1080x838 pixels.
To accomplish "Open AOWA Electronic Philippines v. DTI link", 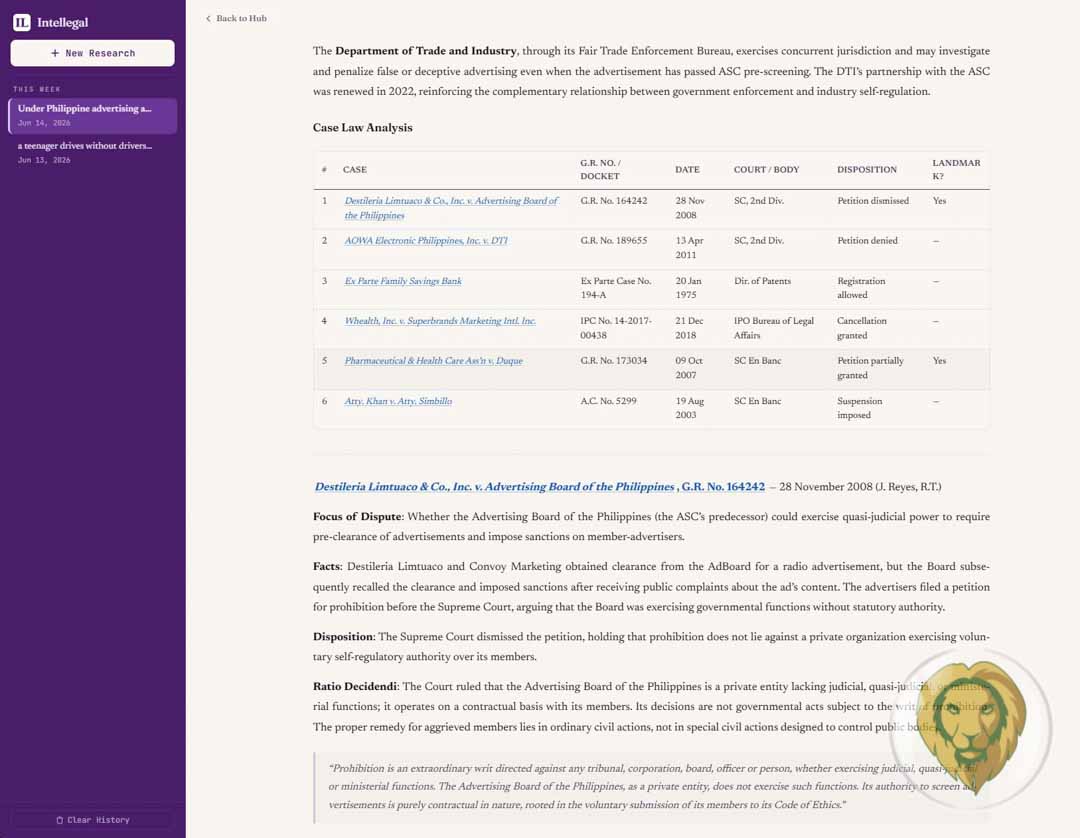I will click(x=426, y=240).
